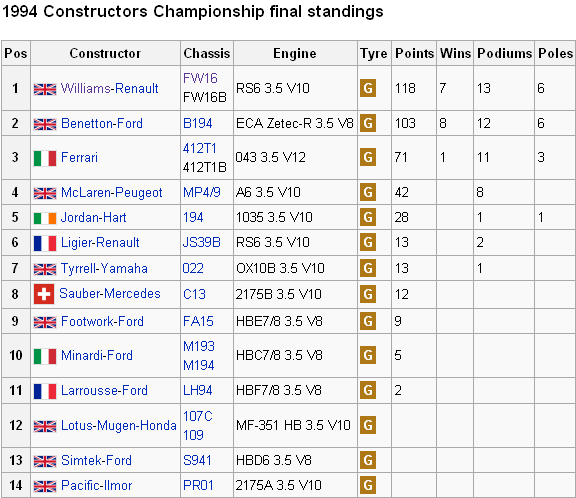The image size is (576, 498).
Task: Open the Benetton-Ford constructor link
Action: coord(102,123)
